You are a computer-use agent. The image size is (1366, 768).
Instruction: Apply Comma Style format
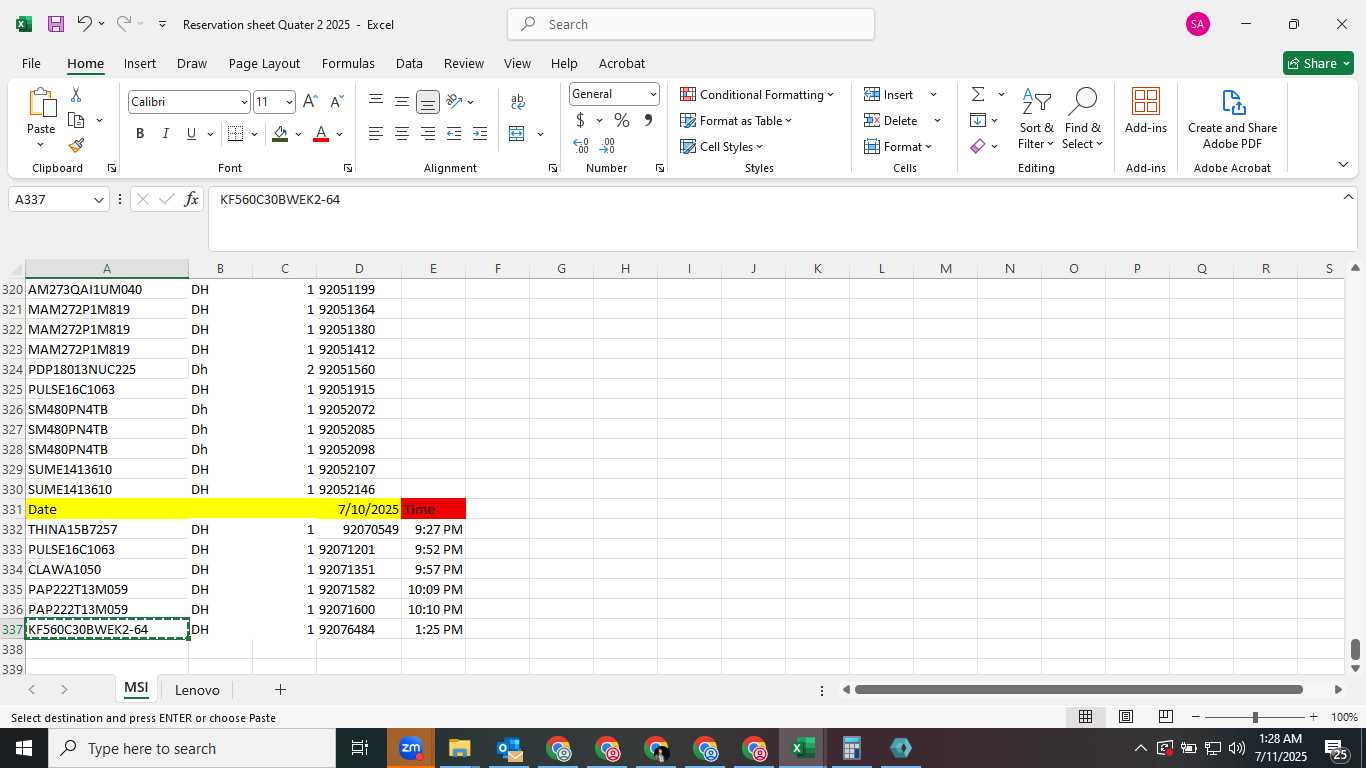point(648,120)
